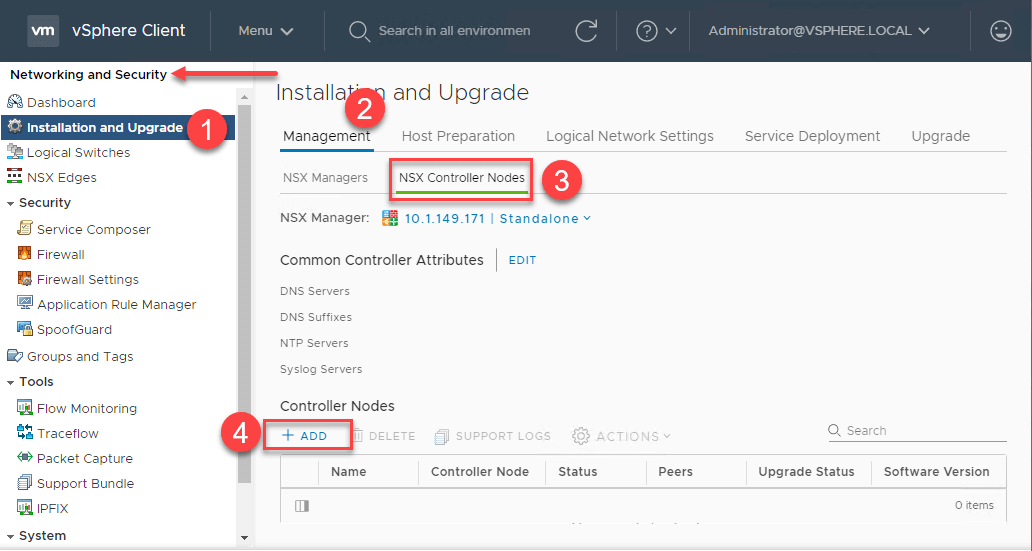
Task: Click ADD to add a controller node
Action: [x=305, y=436]
